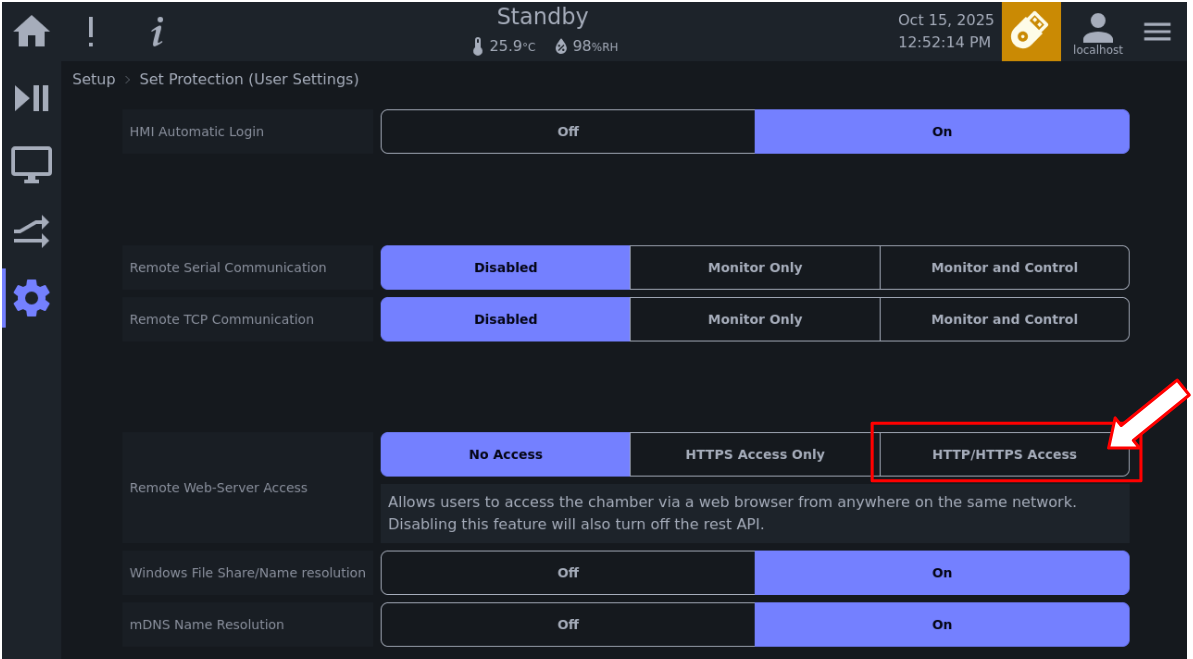Viewport: 1193px width, 659px height.
Task: Open the alarms exclamation icon
Action: tap(91, 32)
